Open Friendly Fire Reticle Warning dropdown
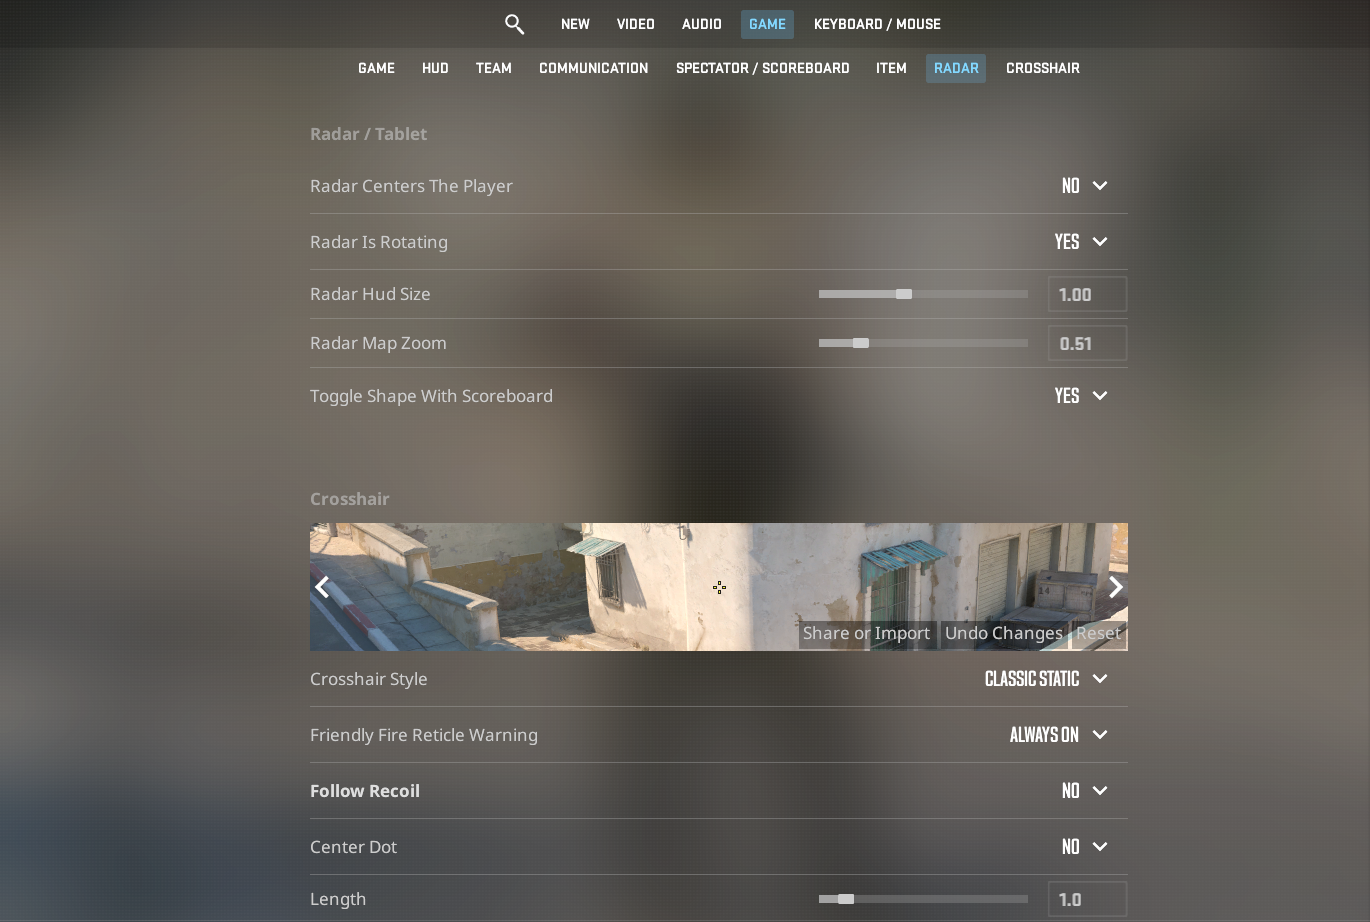Viewport: 1370px width, 922px height. click(1059, 735)
